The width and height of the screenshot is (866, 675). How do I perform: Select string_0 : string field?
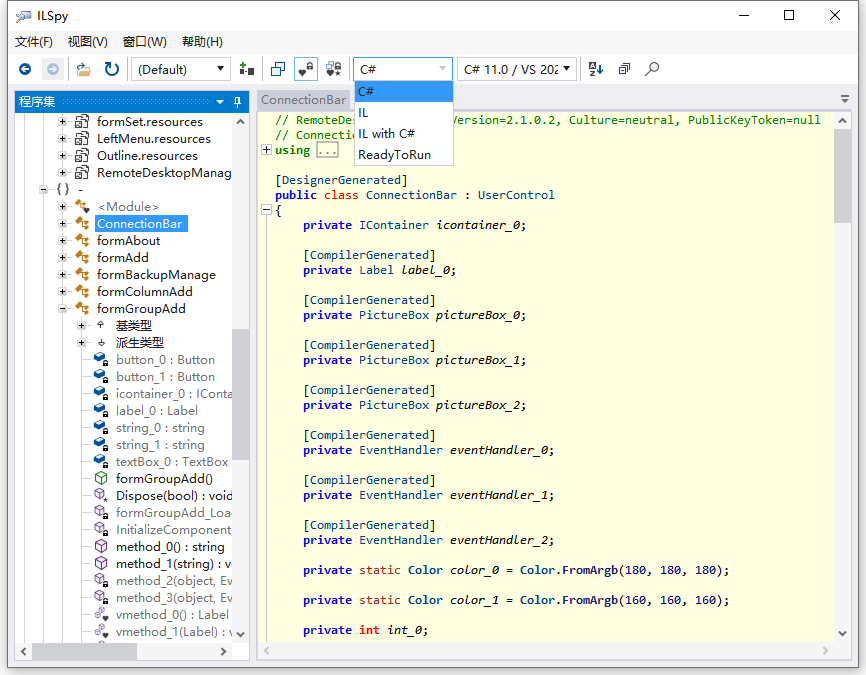click(x=160, y=428)
